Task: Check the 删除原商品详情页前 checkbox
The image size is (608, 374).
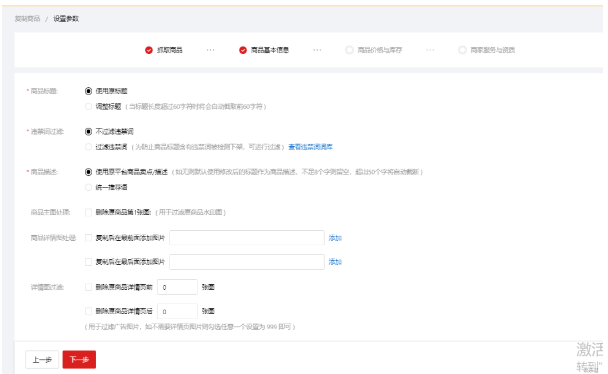Action: 88,287
